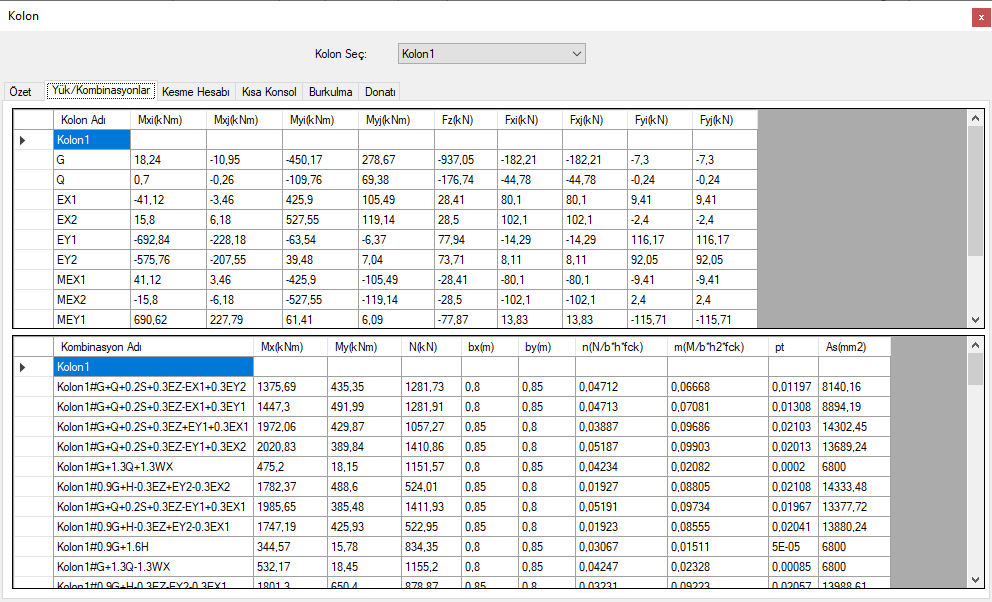Select the G load row name cell
Screen dimensions: 992x602
pos(92,160)
